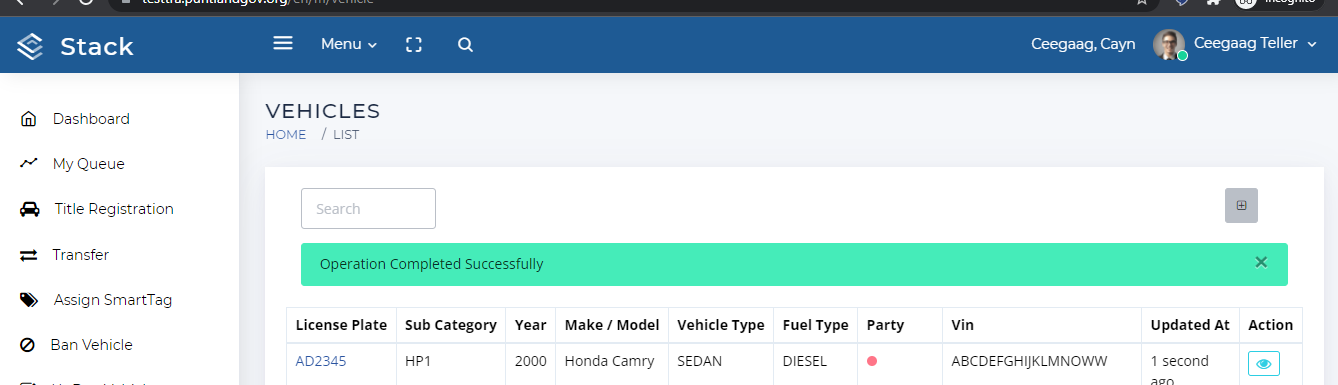Go to HOME breadcrumb link
Viewport: 1338px width, 385px height.
(x=286, y=134)
